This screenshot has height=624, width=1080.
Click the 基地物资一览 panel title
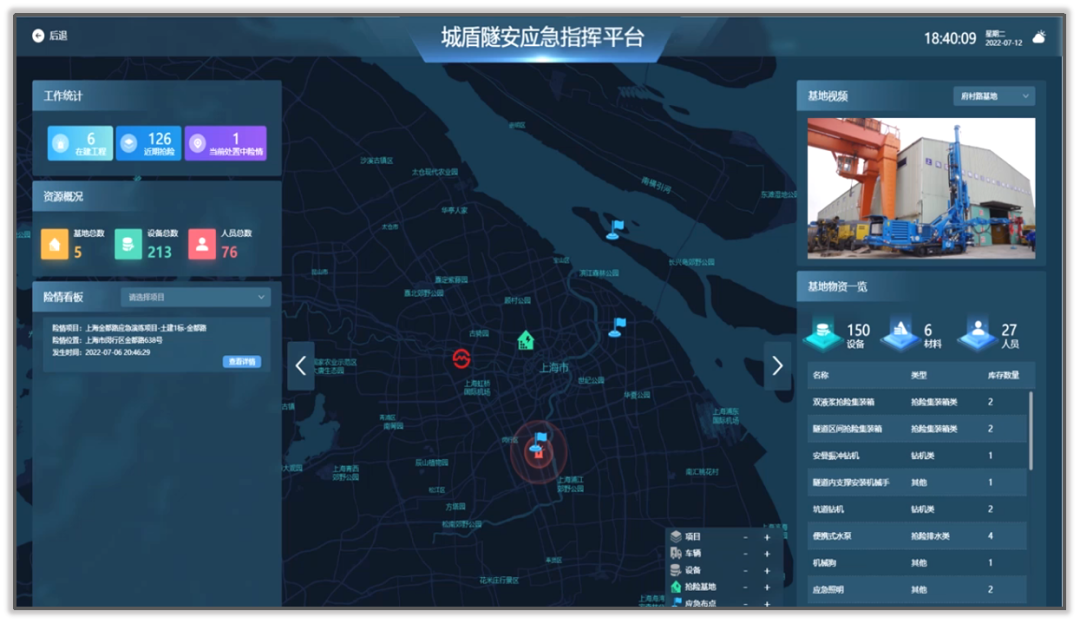click(x=837, y=287)
